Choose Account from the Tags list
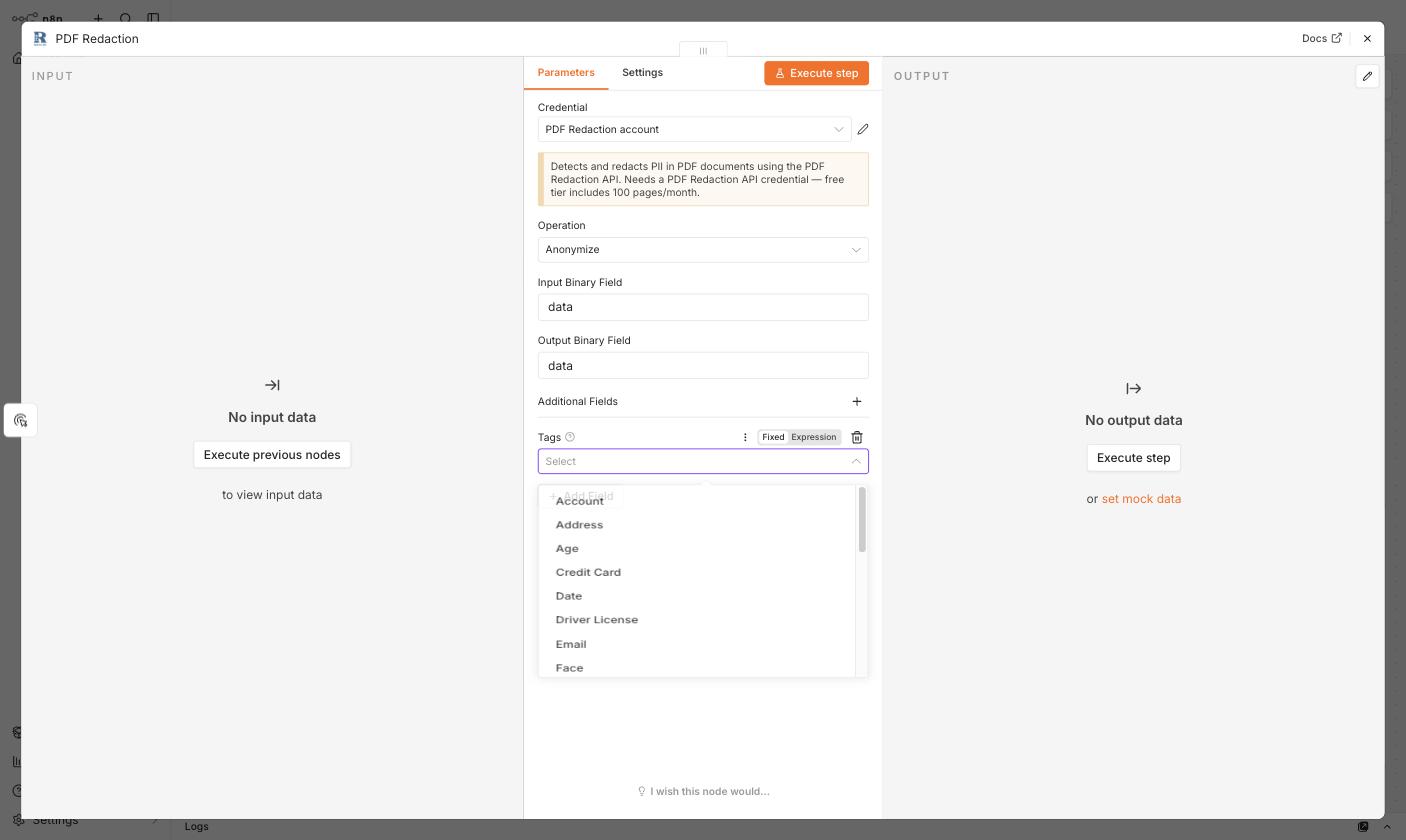 [697, 501]
